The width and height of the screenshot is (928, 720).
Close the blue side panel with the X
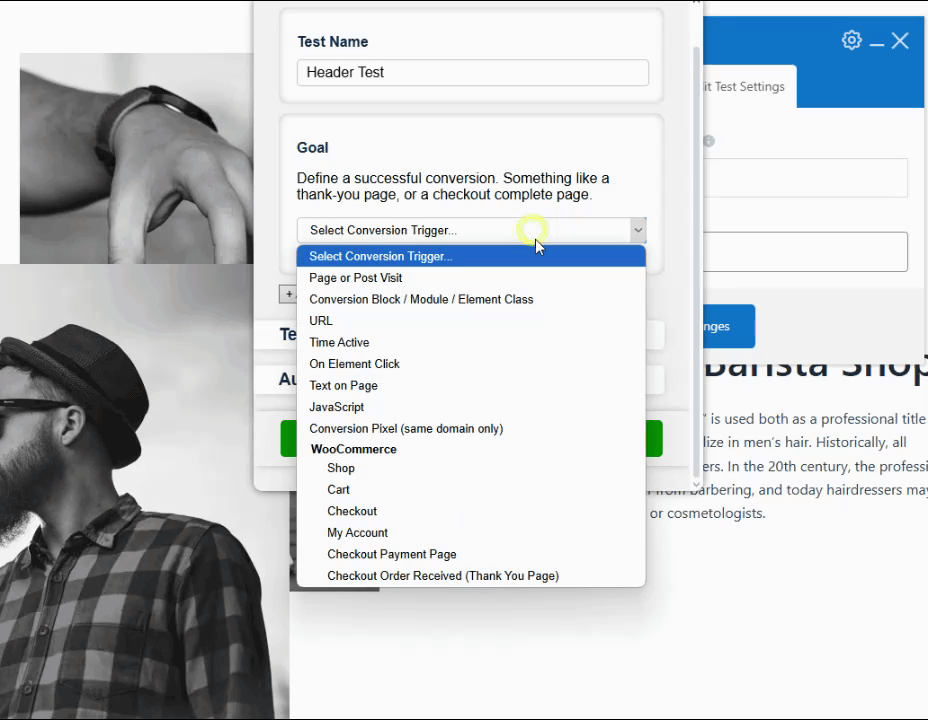900,40
